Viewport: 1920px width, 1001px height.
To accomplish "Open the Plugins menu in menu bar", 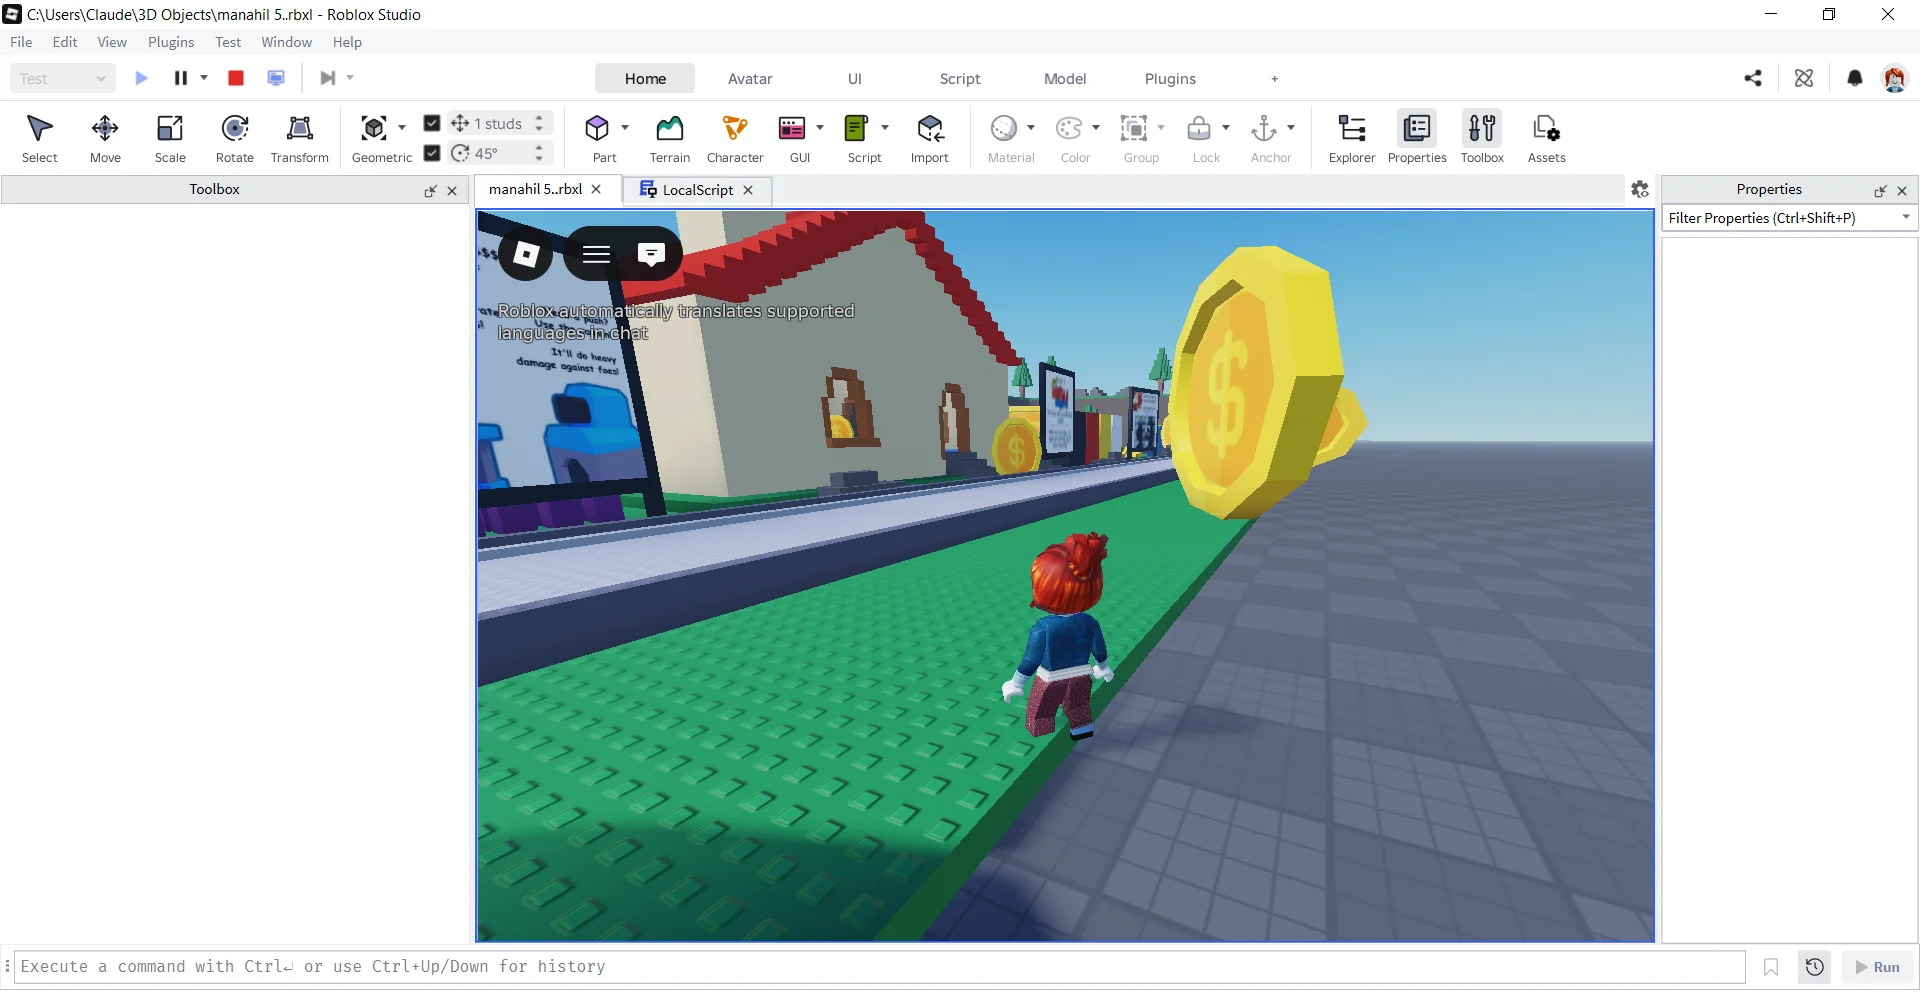I will 171,42.
